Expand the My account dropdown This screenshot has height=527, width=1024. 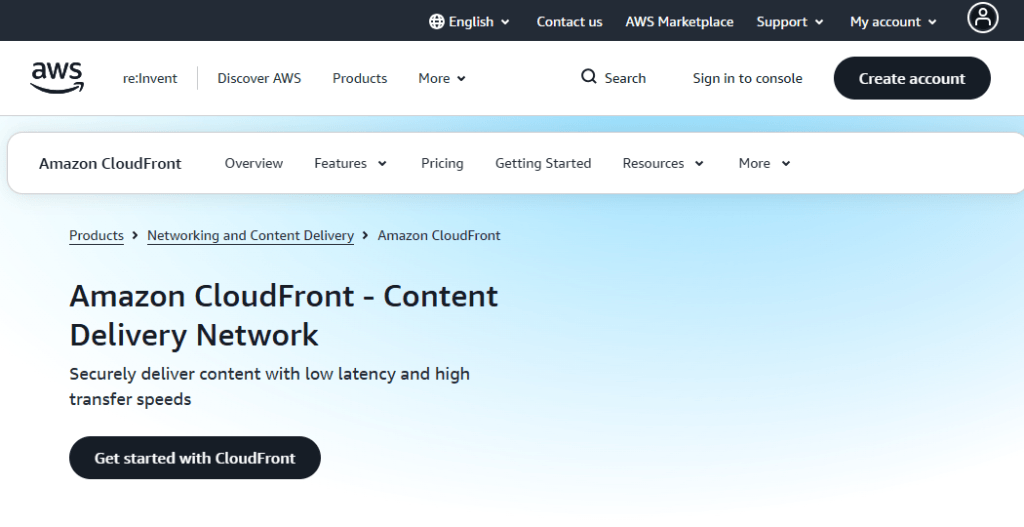[x=893, y=22]
